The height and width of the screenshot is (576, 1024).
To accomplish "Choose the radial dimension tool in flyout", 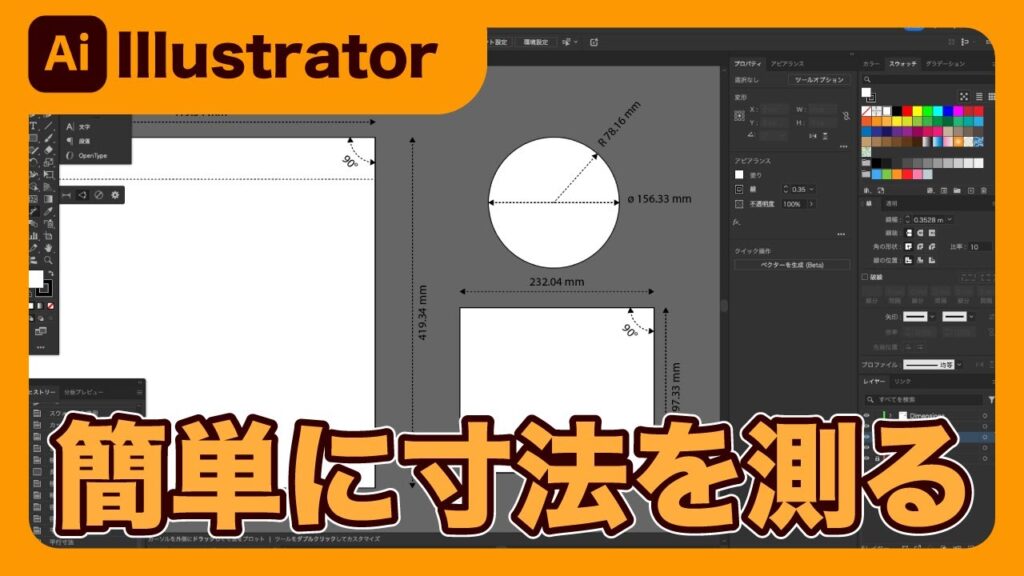I will (x=99, y=195).
